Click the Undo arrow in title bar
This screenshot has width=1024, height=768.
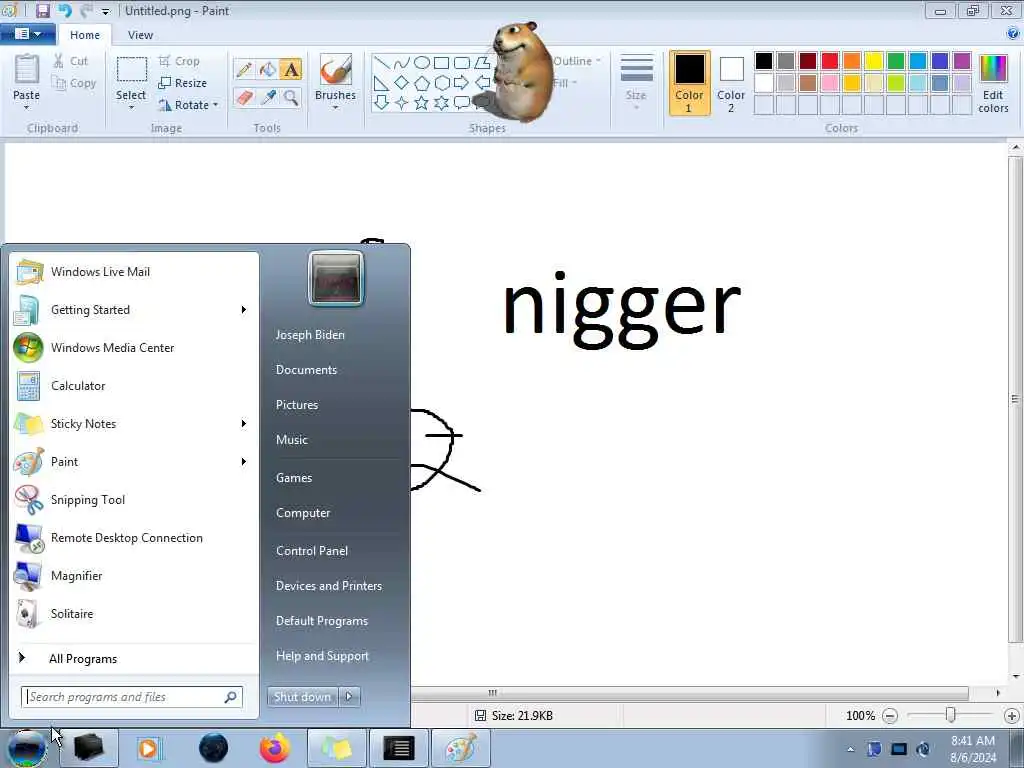(x=65, y=10)
